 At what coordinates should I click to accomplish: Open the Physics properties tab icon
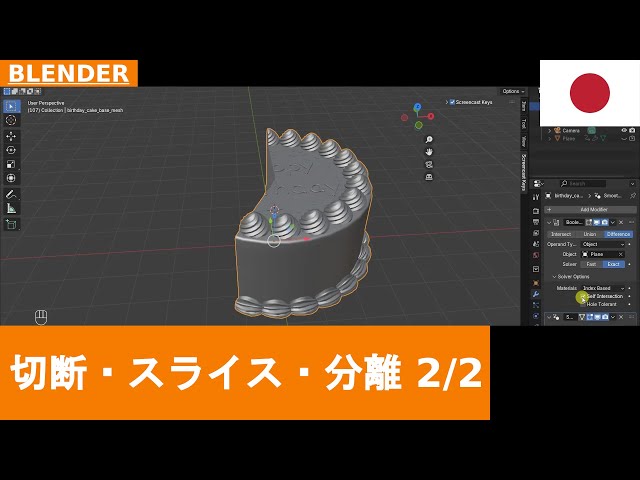[x=536, y=316]
